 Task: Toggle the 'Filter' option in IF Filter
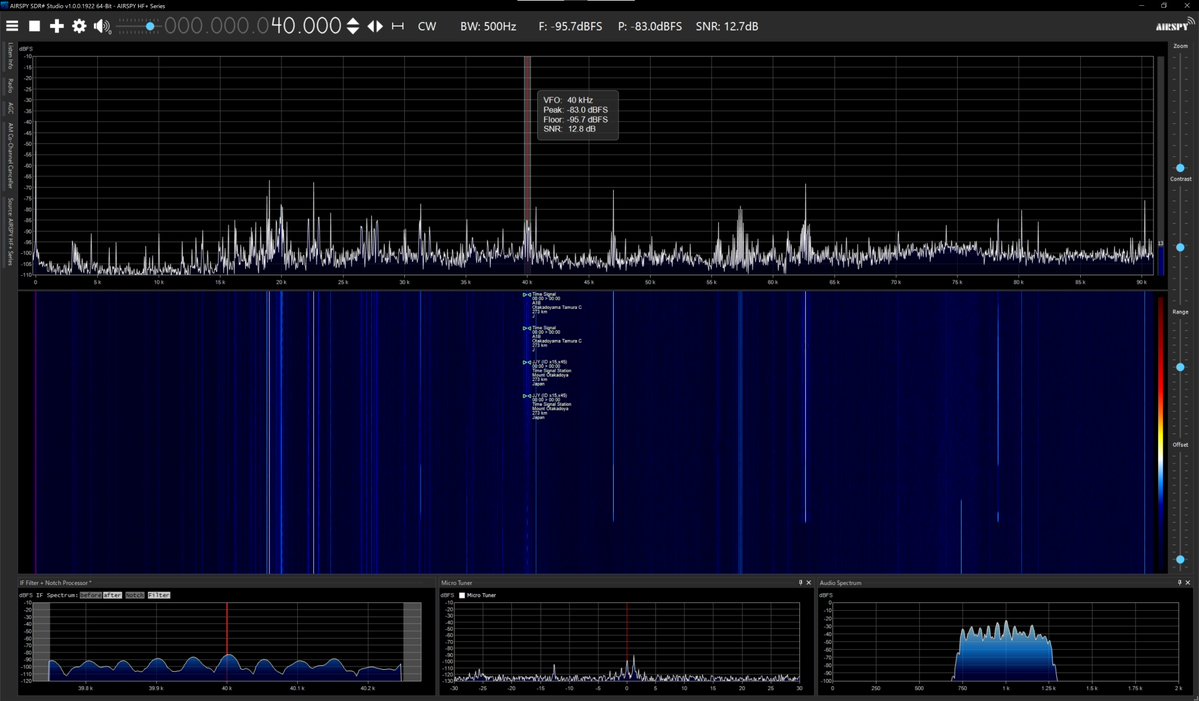tap(159, 595)
